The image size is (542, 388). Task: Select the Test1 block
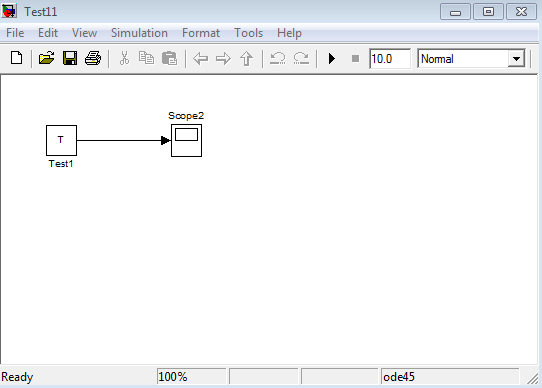pos(62,140)
